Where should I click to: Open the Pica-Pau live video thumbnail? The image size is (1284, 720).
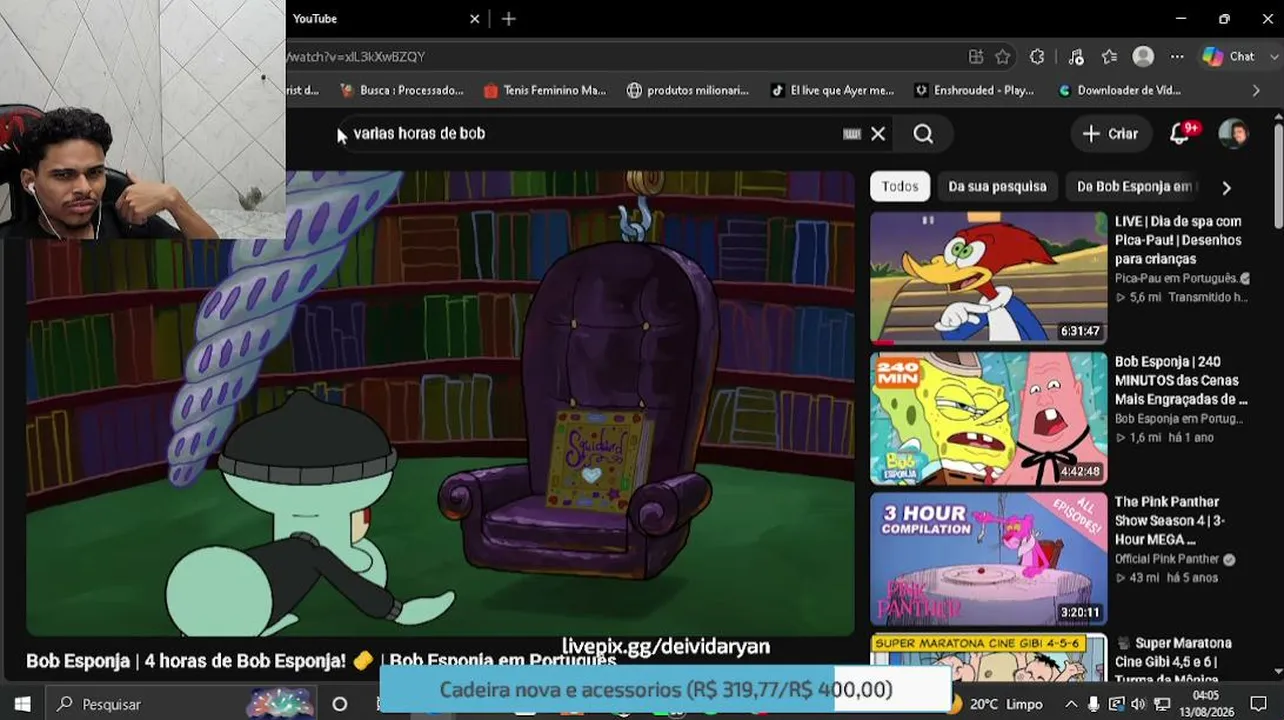(x=989, y=278)
